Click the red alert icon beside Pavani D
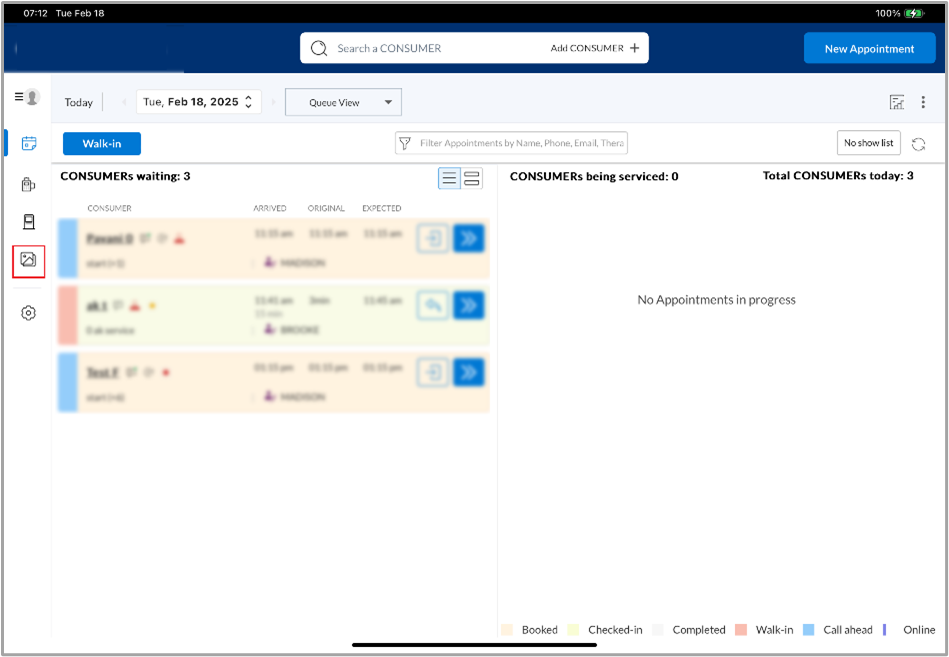949x657 pixels. (179, 240)
